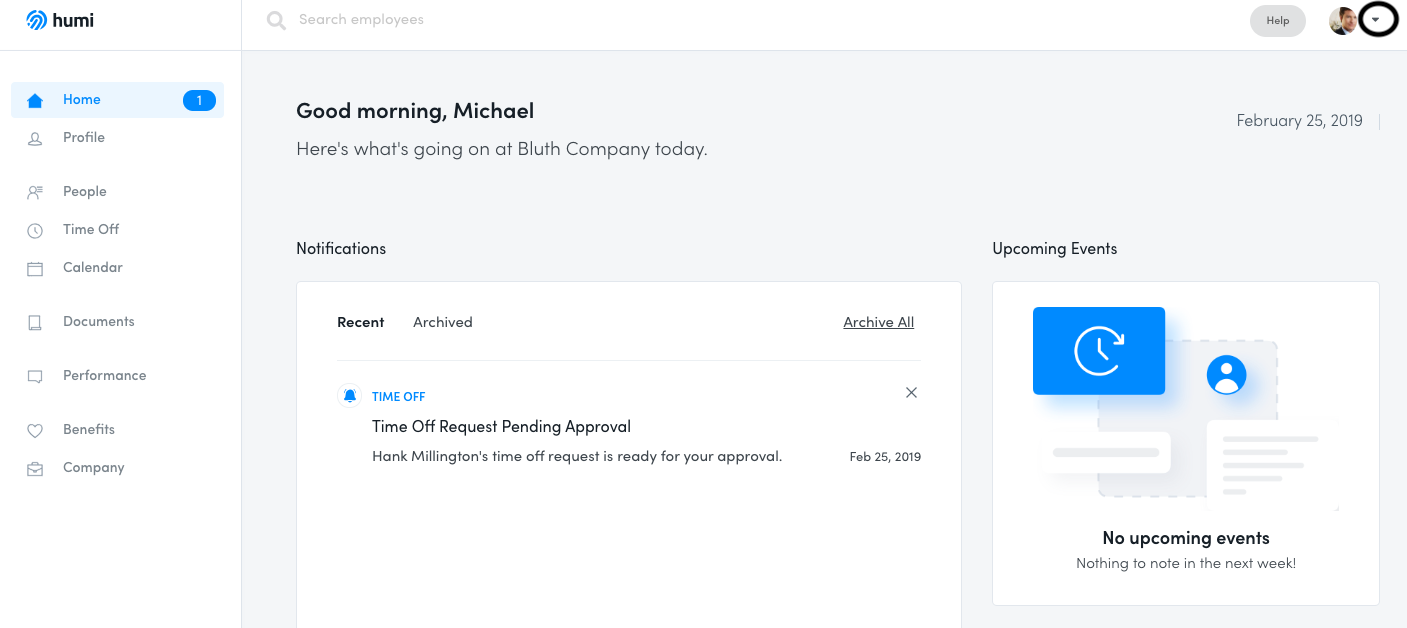
Task: Click the Notifications section heading
Action: pos(341,249)
